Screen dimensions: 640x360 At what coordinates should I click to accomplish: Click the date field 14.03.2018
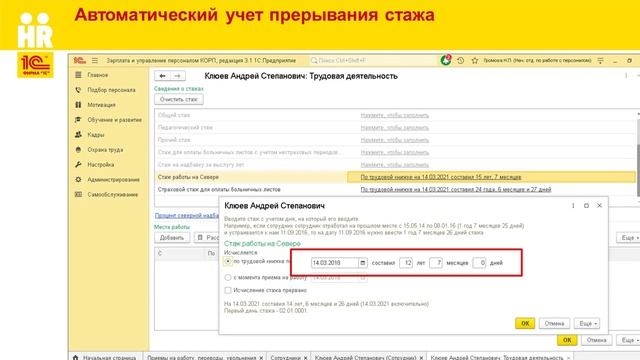pyautogui.click(x=335, y=263)
